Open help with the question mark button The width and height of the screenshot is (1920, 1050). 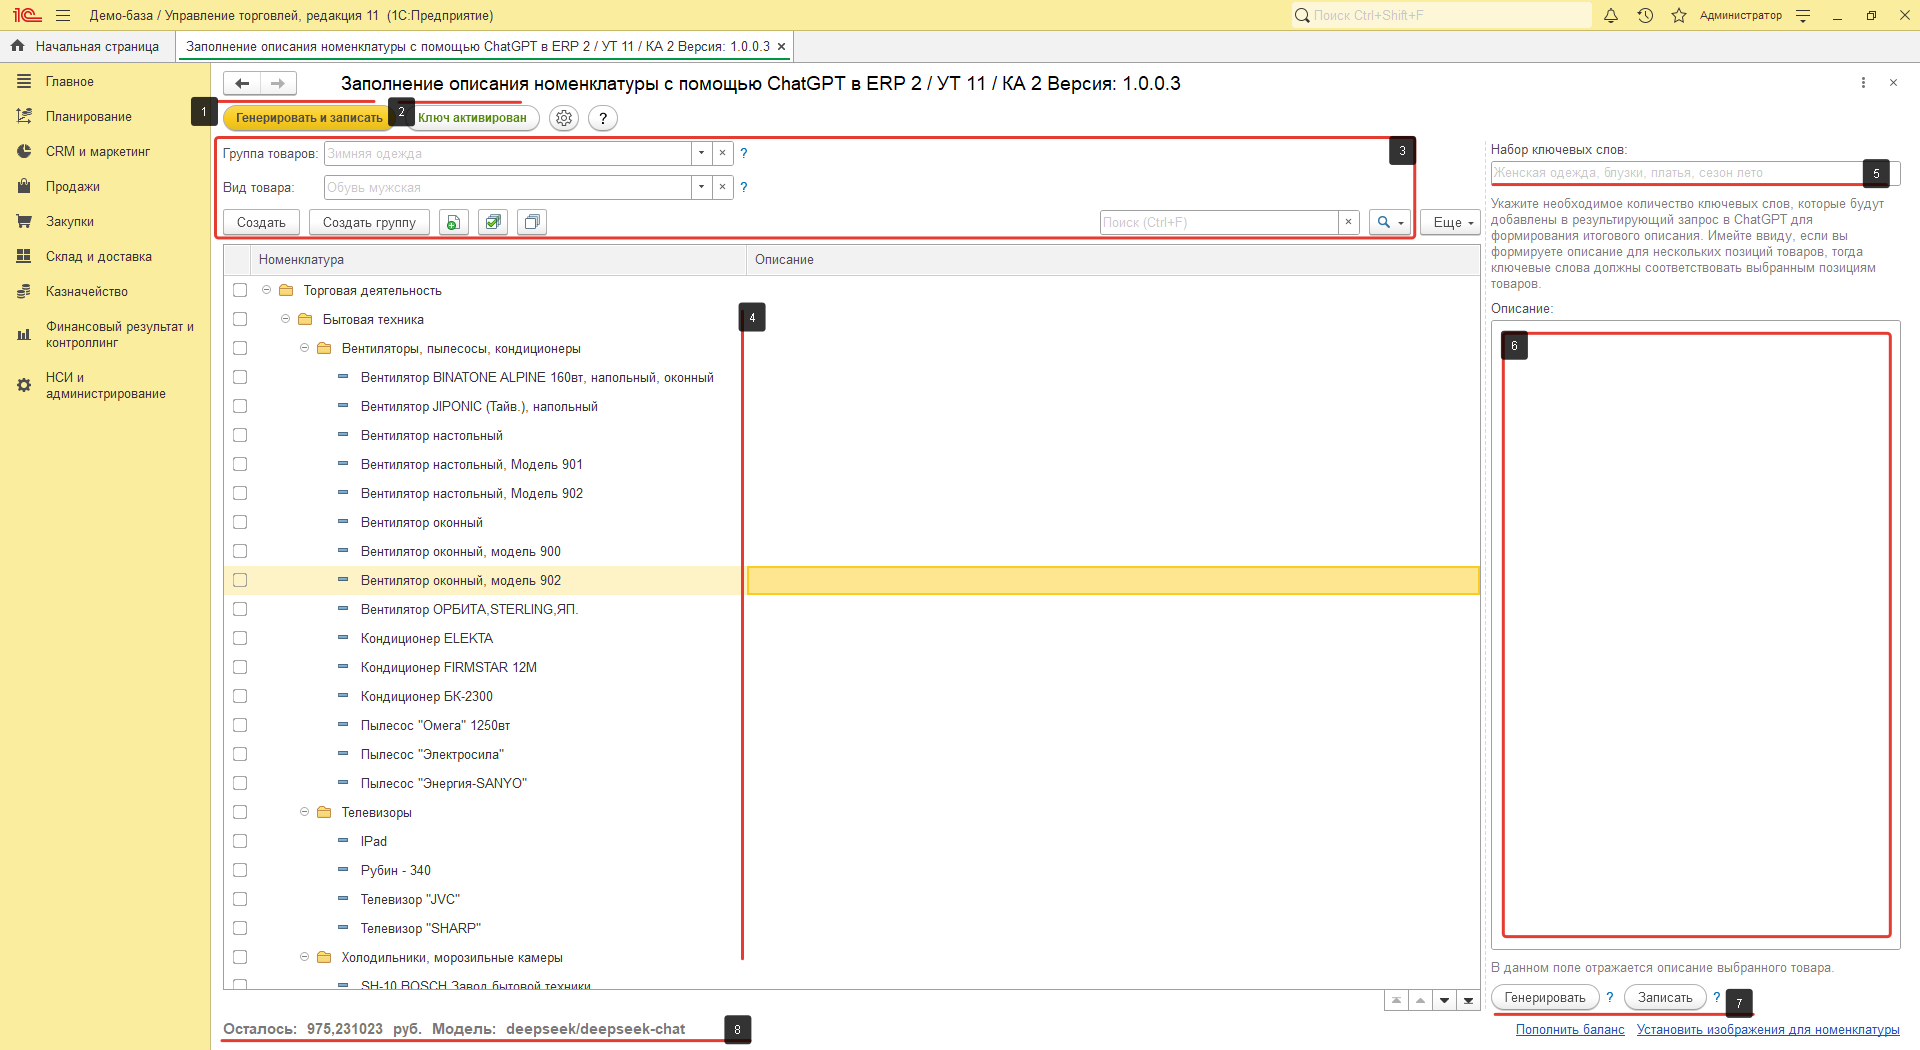click(x=602, y=118)
